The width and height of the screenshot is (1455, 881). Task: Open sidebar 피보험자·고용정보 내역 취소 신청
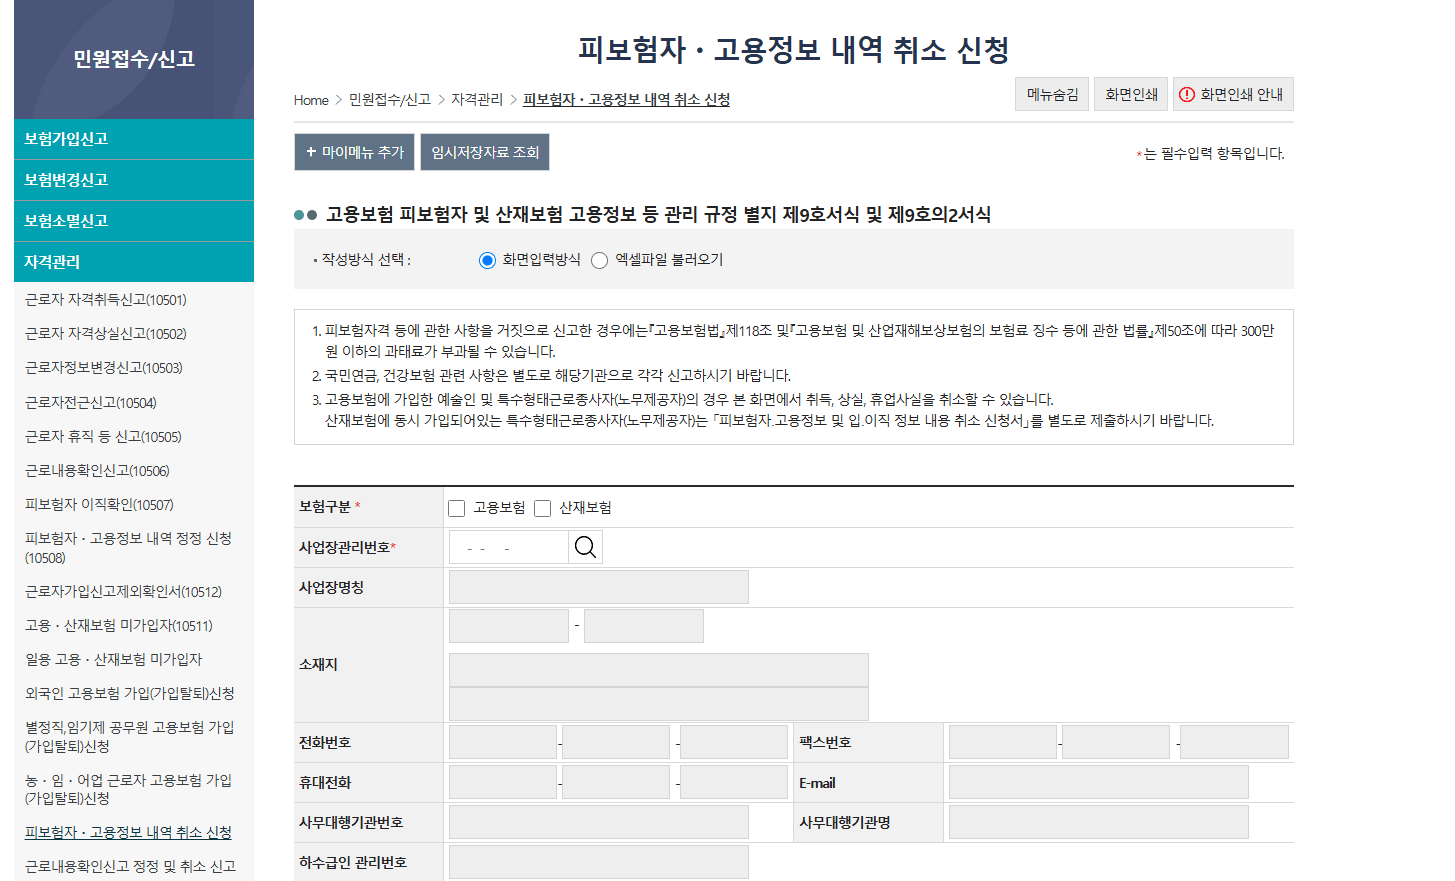pos(128,833)
